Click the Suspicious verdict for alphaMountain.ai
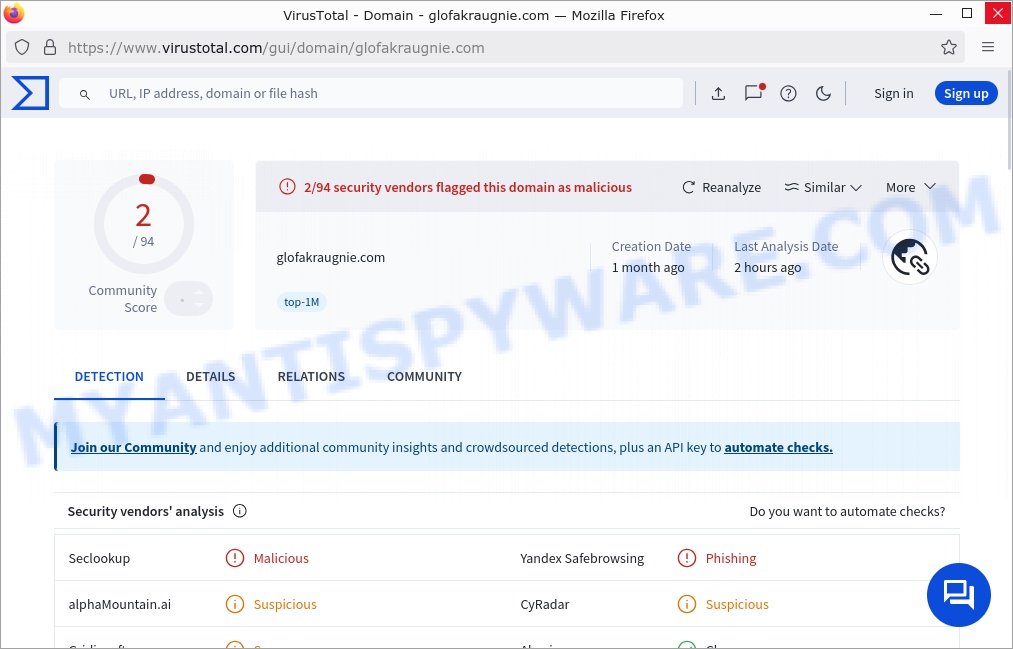Viewport: 1013px width, 649px height. click(285, 604)
